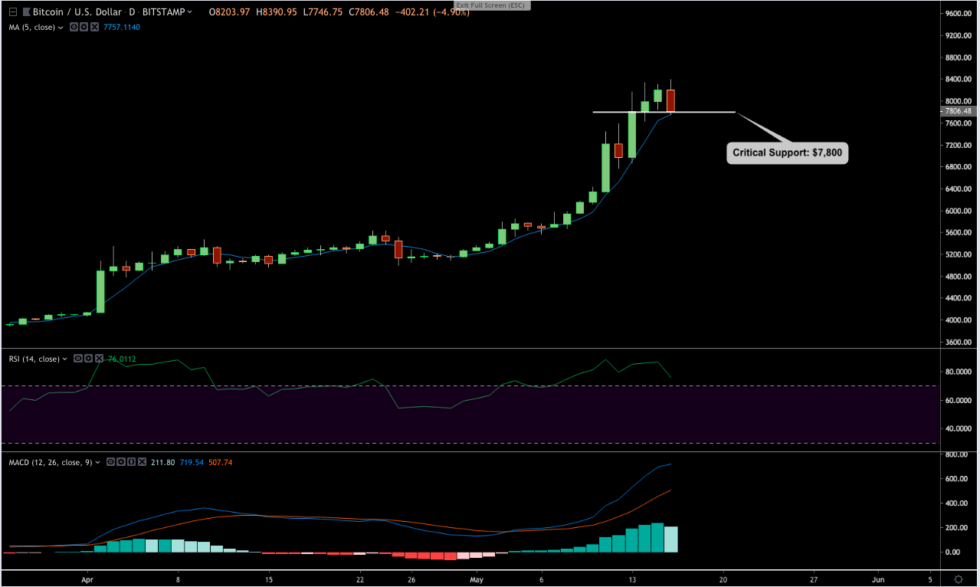Click Exit Full Screen (ESC)
Screen dimensions: 980x587
click(x=492, y=5)
